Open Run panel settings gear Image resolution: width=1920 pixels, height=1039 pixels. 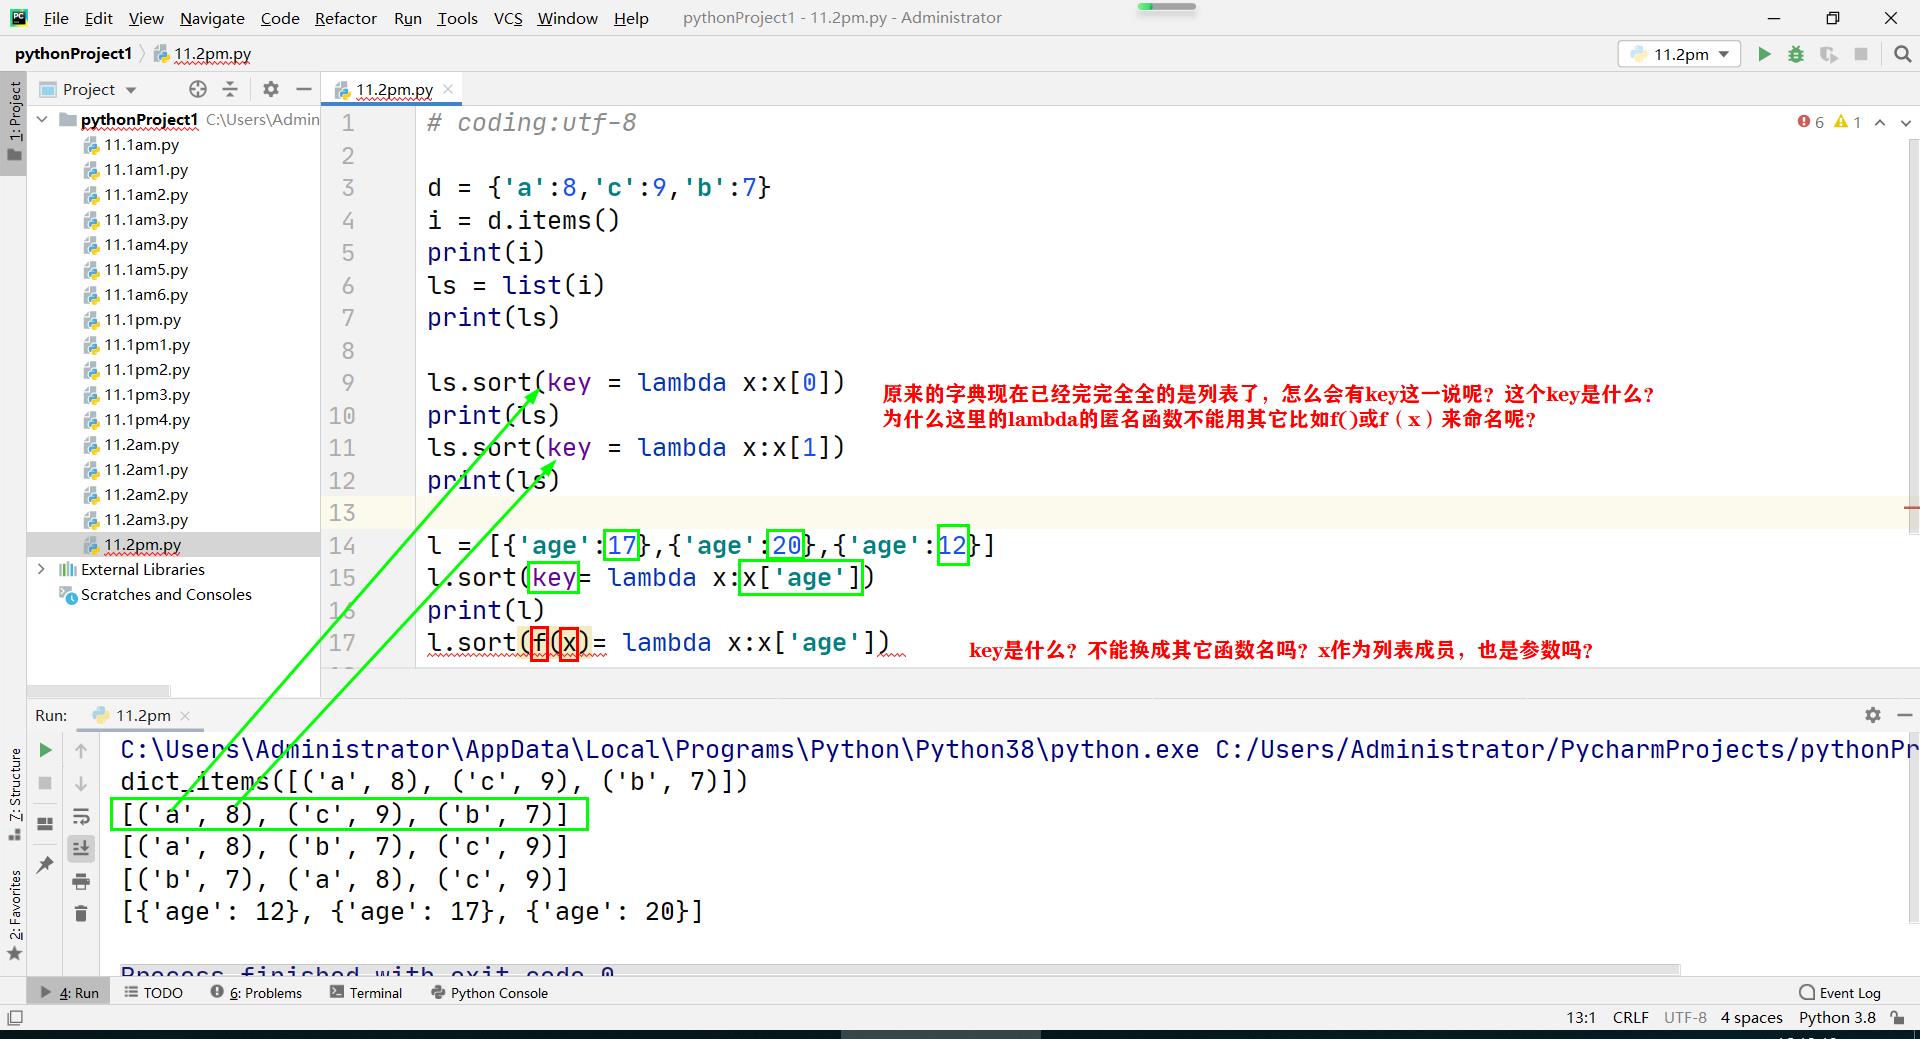point(1873,715)
